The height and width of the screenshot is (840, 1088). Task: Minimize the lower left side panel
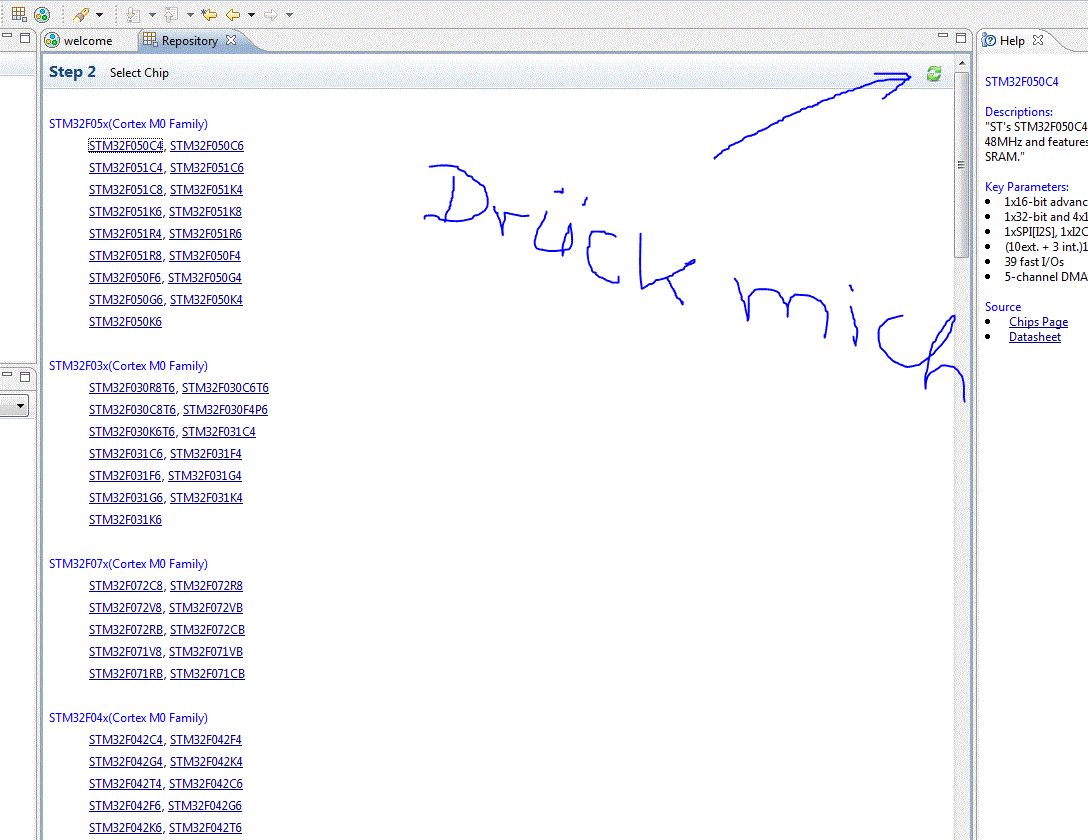[7, 375]
